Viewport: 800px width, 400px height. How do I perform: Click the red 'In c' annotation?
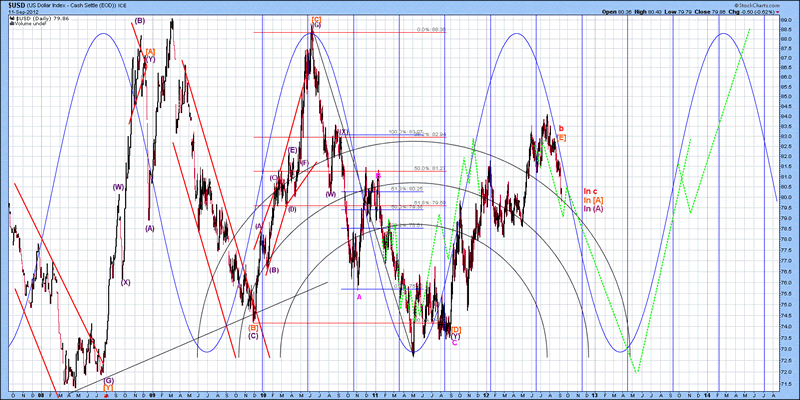pos(591,191)
